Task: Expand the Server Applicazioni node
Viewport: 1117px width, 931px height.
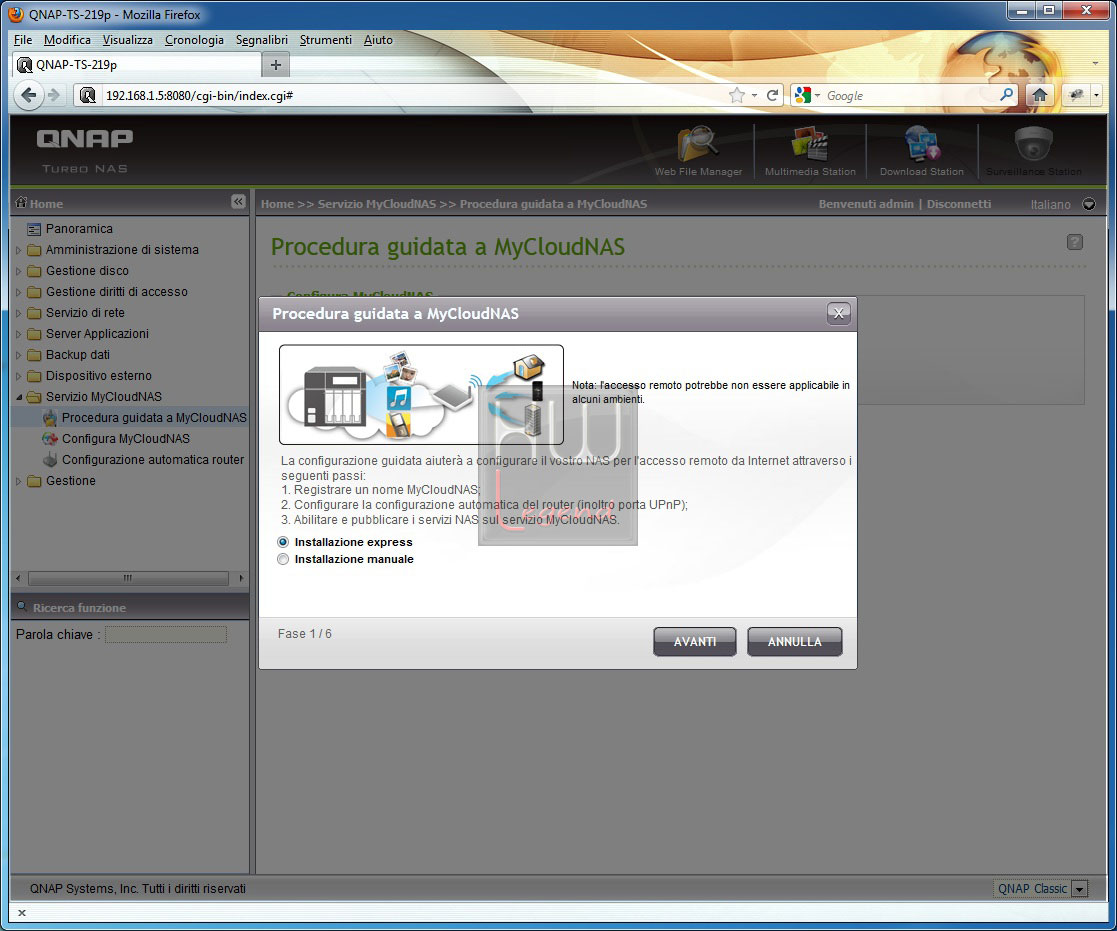Action: 19,334
